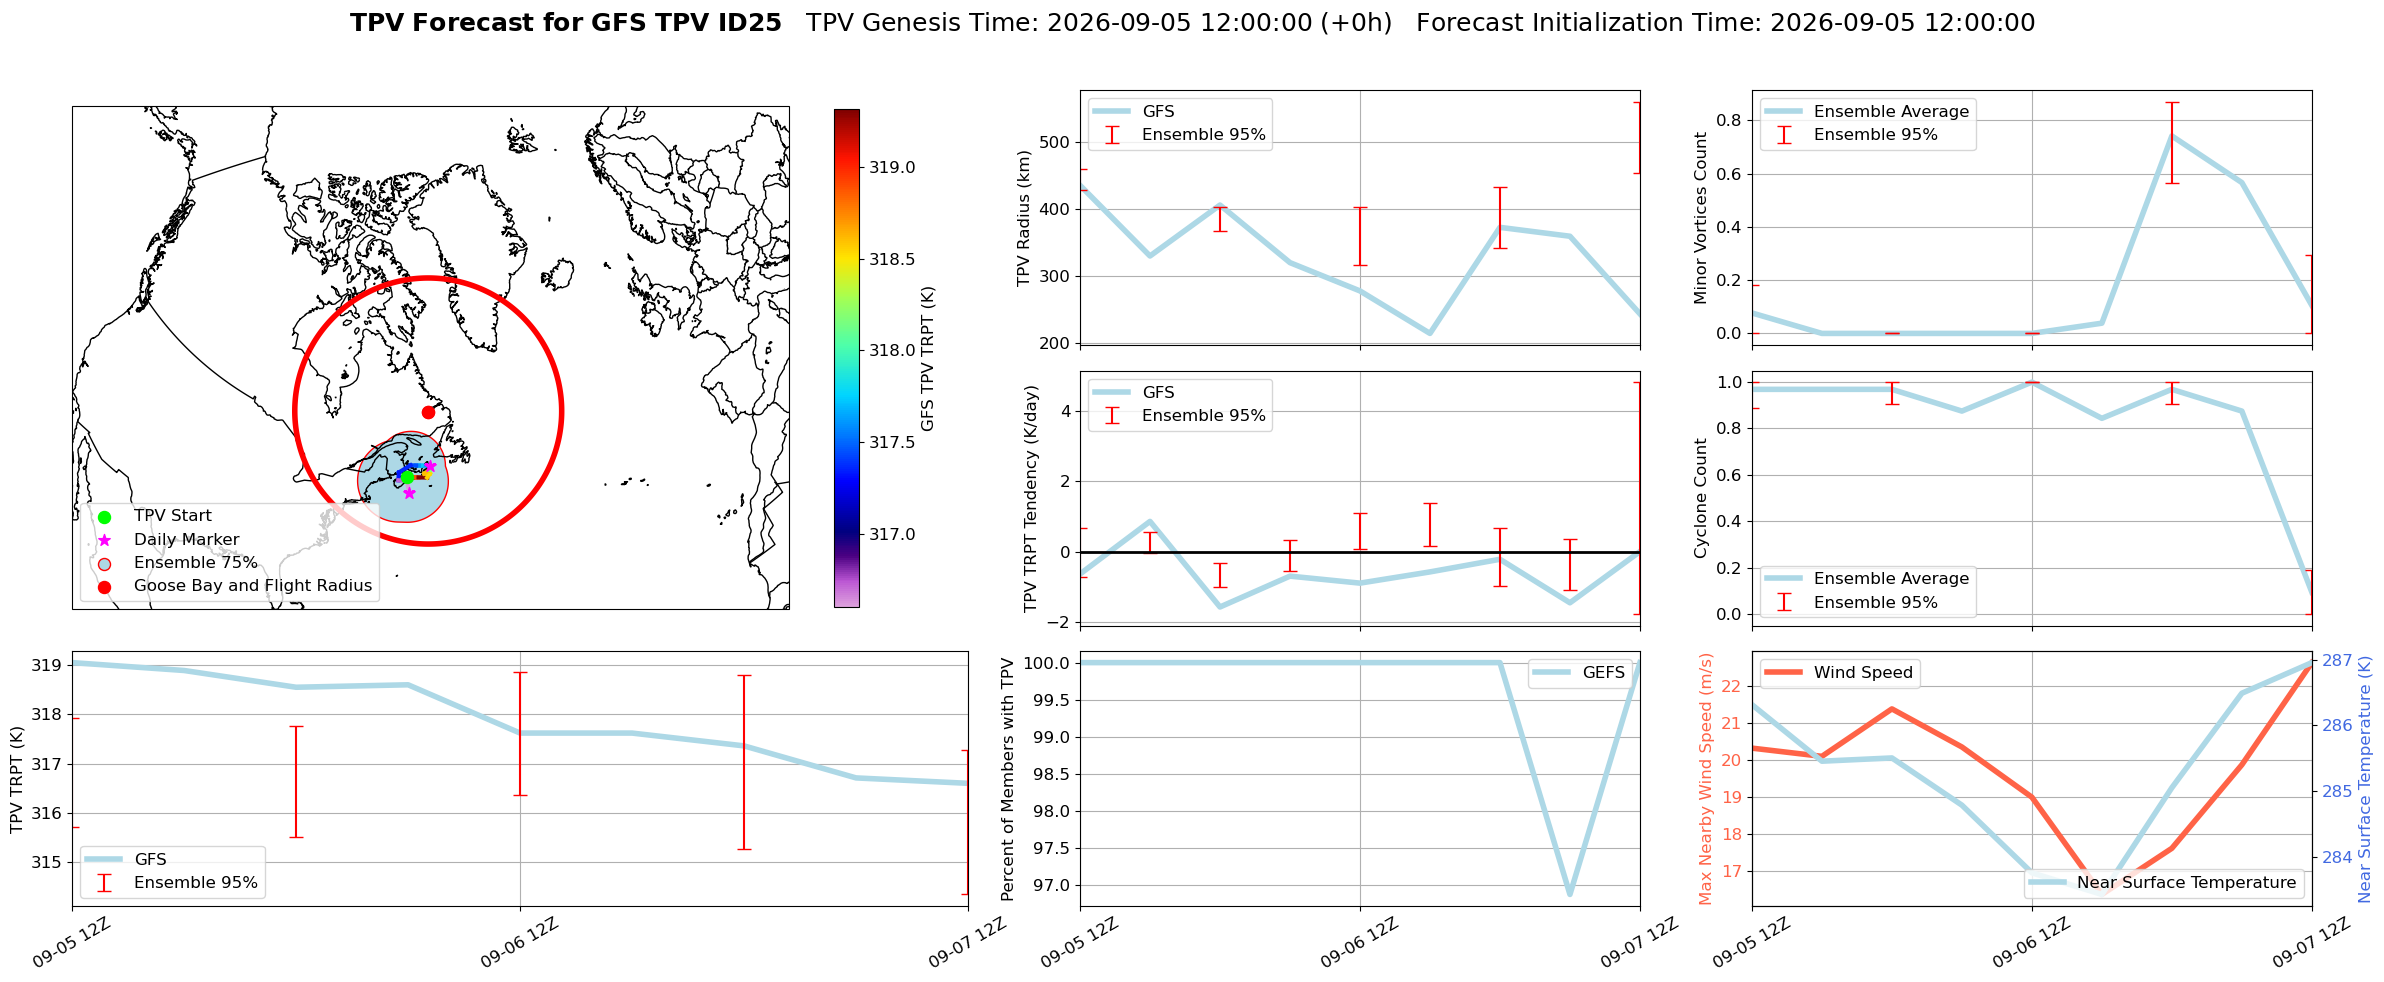
Task: Click the 'GEFS' legend label
Action: pyautogui.click(x=1604, y=673)
